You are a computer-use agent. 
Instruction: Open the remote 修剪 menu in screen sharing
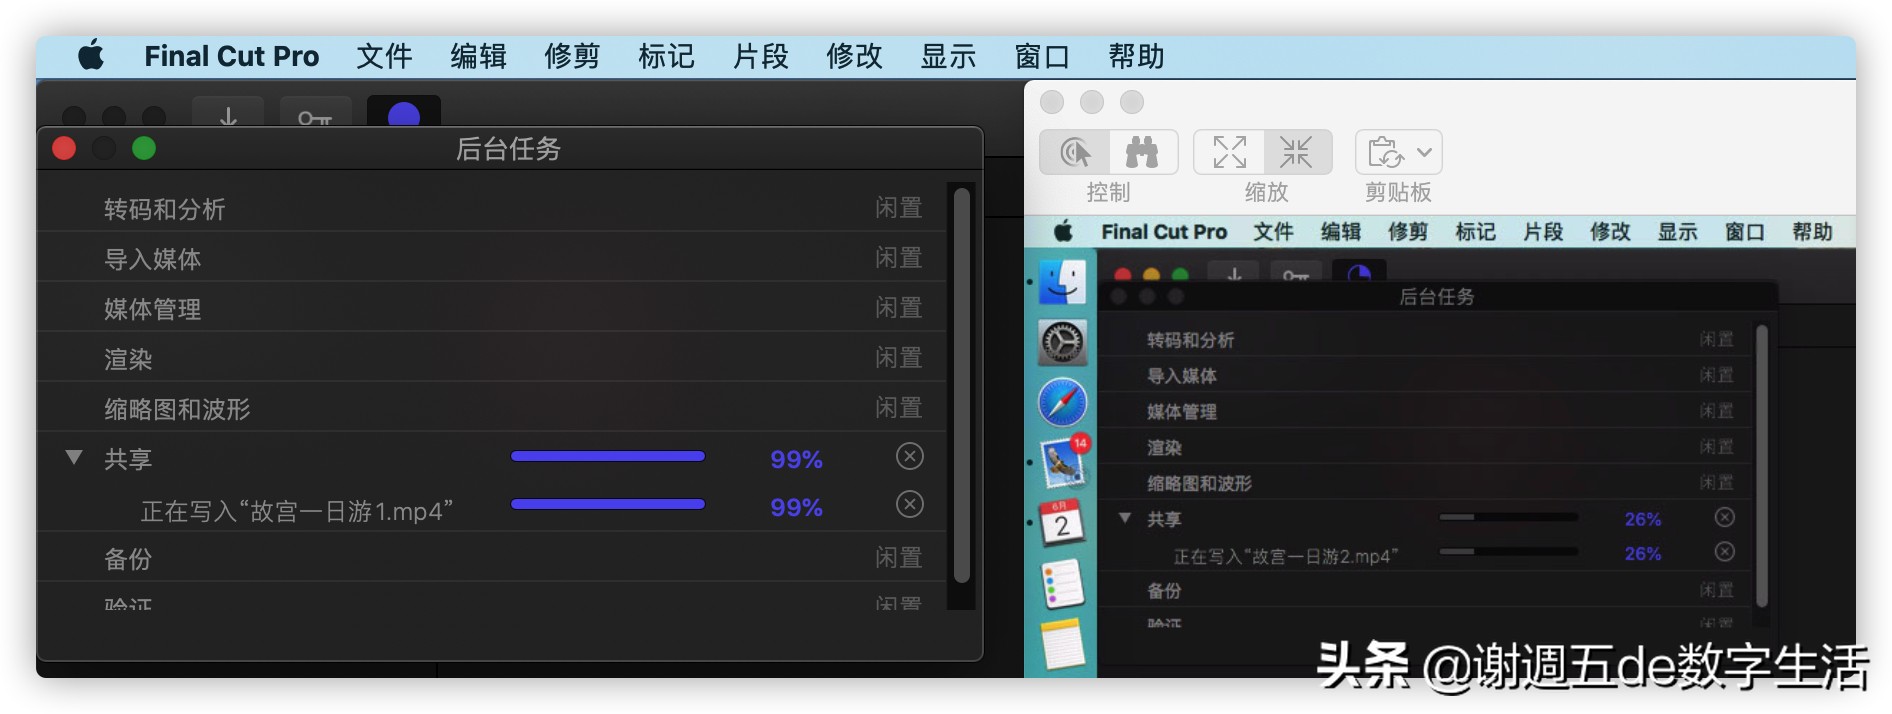1408,232
